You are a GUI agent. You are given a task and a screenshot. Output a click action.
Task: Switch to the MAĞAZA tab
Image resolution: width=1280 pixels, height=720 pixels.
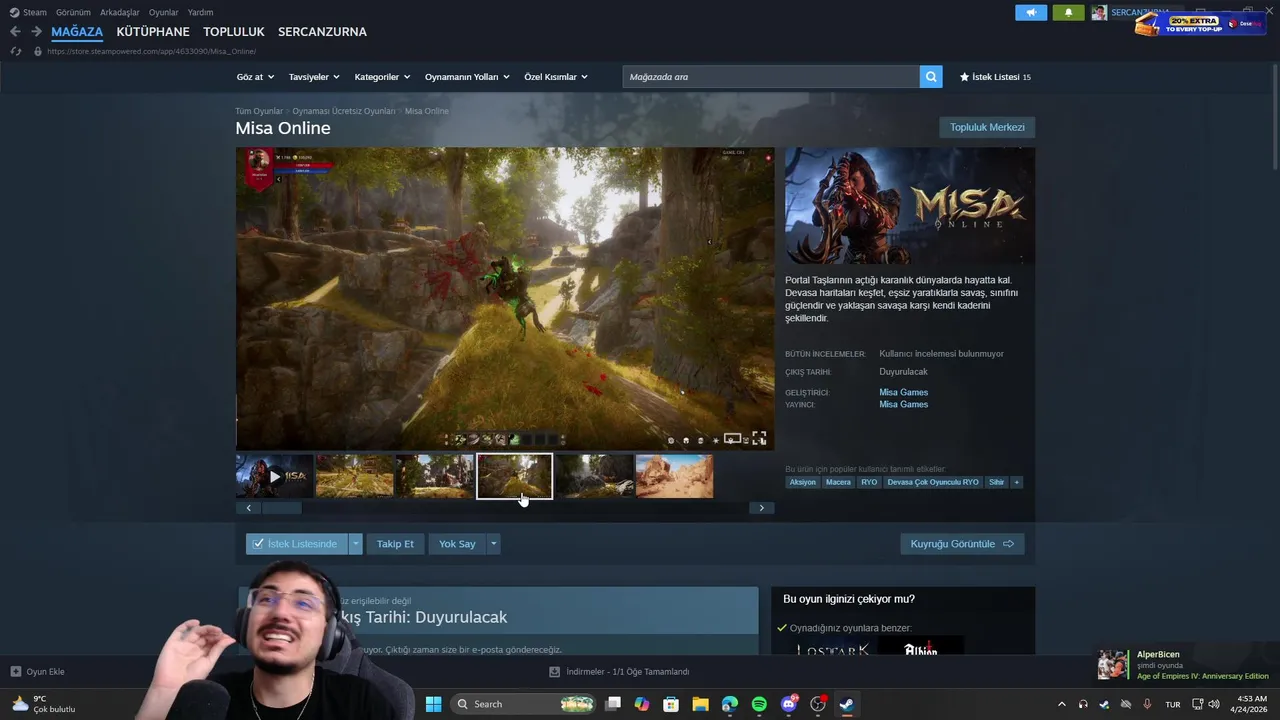pyautogui.click(x=77, y=32)
